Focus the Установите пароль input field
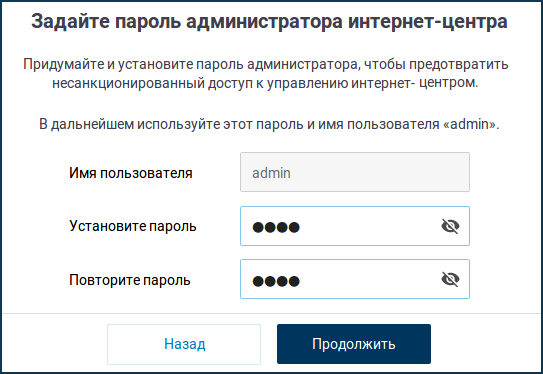The width and height of the screenshot is (543, 374). [x=355, y=226]
